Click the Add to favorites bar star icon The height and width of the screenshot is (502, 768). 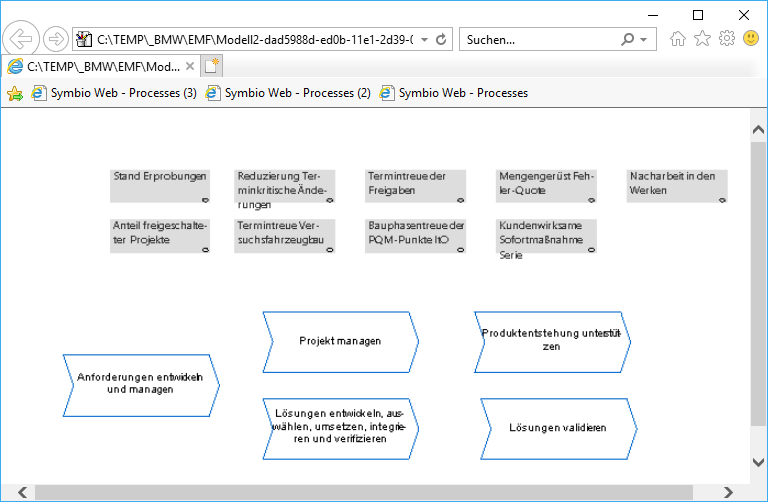[15, 93]
